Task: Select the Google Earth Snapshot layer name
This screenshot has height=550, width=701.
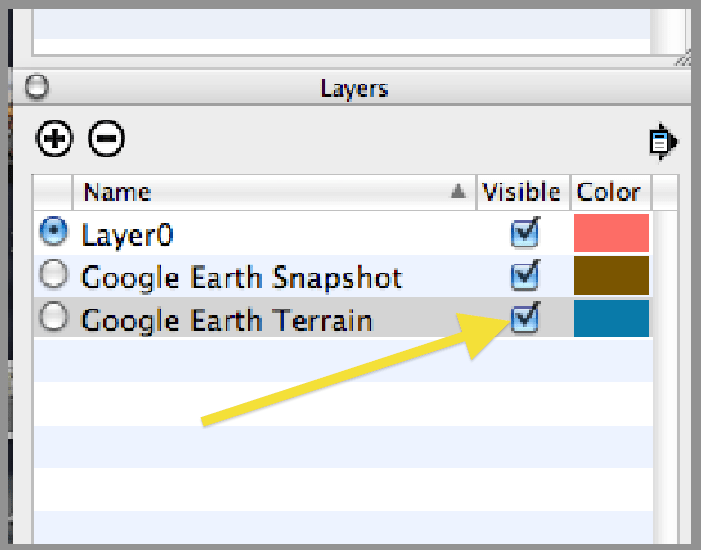Action: 240,276
